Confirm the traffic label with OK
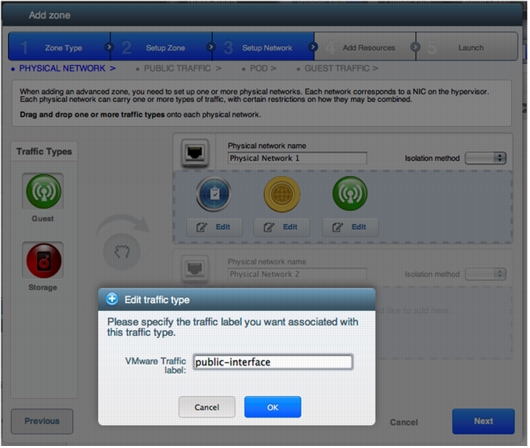 pyautogui.click(x=272, y=407)
